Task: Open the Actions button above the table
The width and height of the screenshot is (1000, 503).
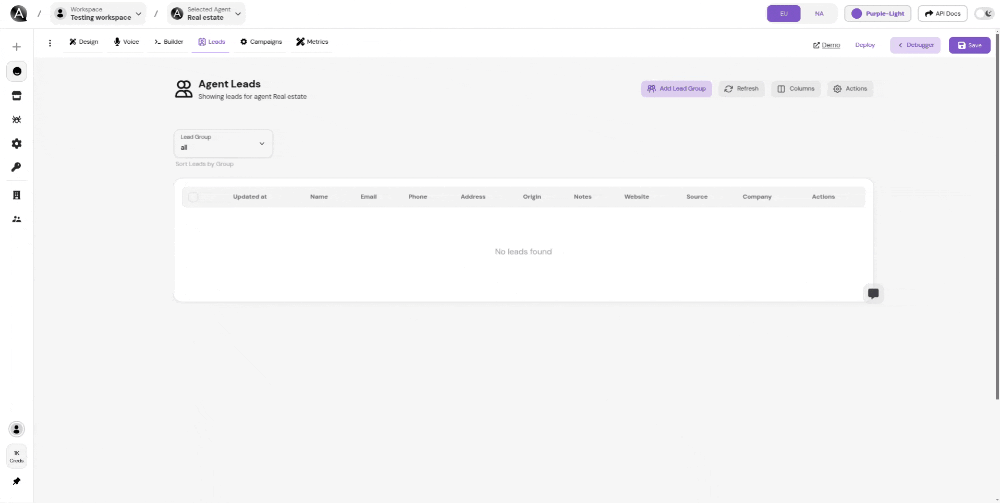Action: point(850,89)
